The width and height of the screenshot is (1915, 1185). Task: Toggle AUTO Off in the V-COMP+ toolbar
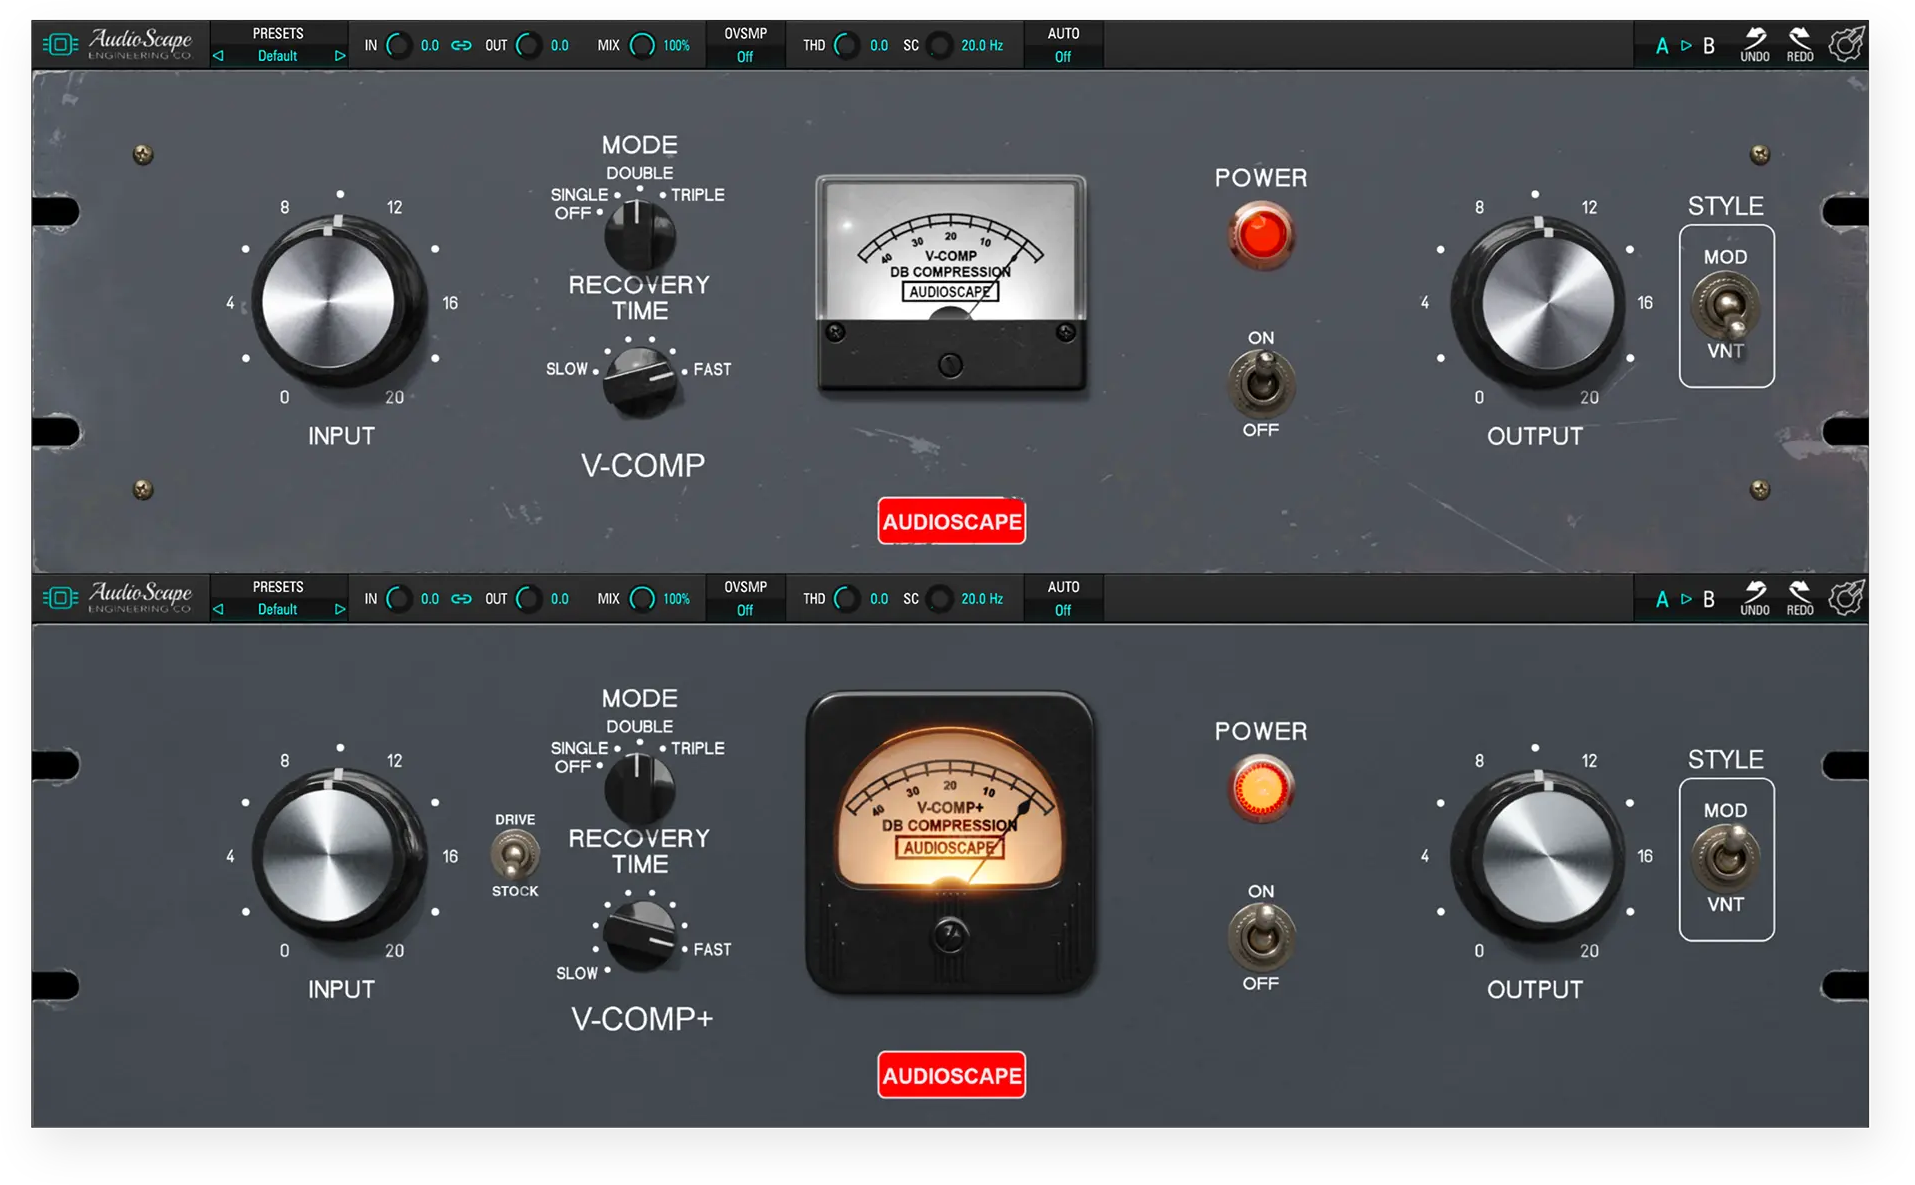pyautogui.click(x=1063, y=598)
